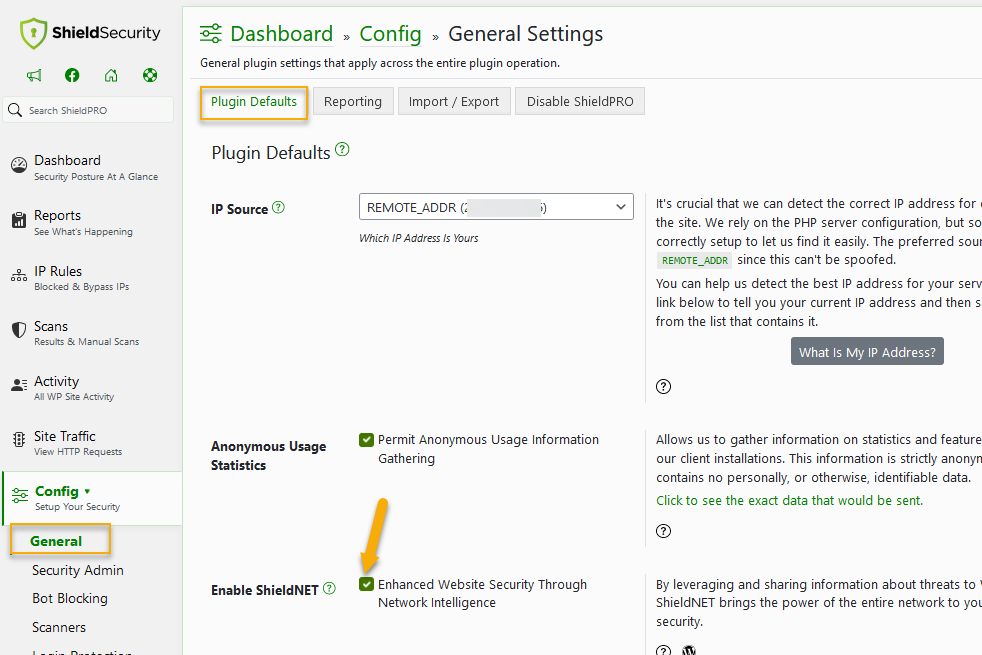Image resolution: width=982 pixels, height=655 pixels.
Task: Open the Facebook icon link
Action: tap(72, 76)
